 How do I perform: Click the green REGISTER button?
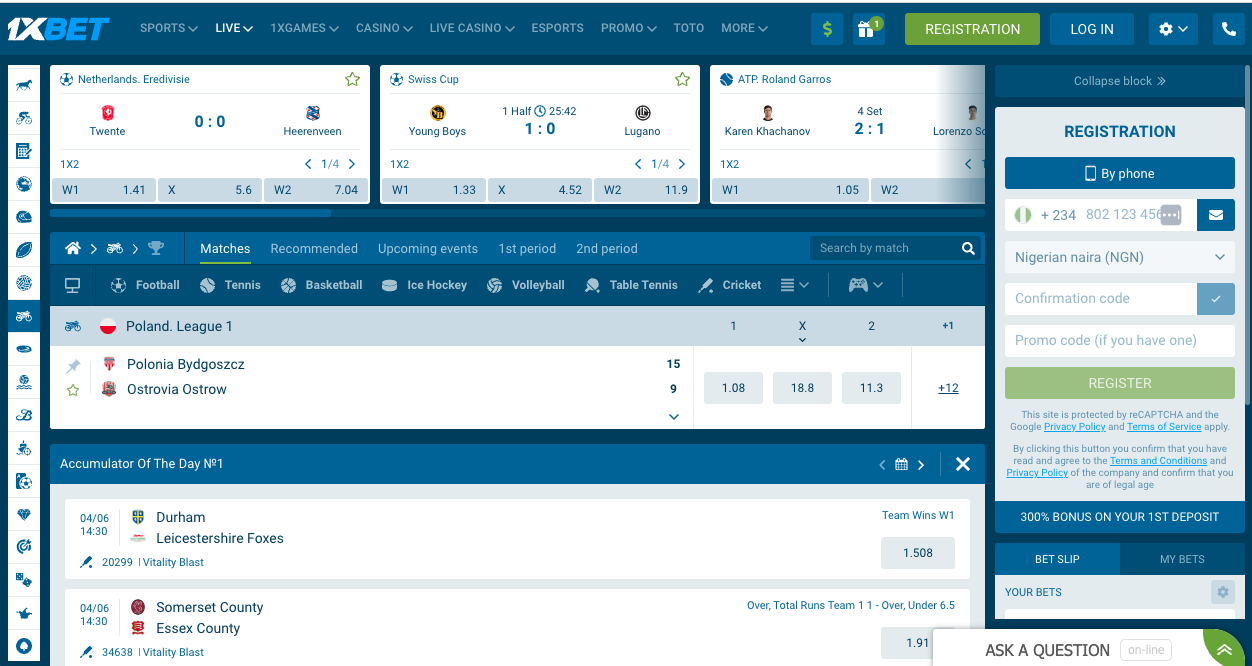tap(1120, 383)
